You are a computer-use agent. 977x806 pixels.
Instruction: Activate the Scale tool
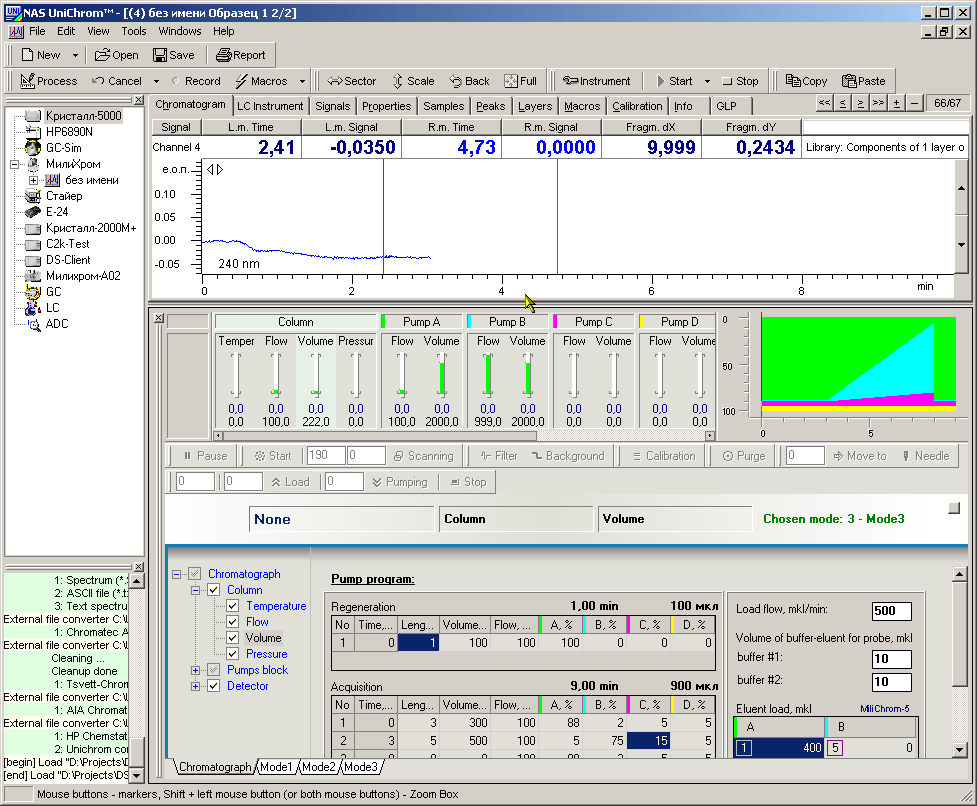413,81
